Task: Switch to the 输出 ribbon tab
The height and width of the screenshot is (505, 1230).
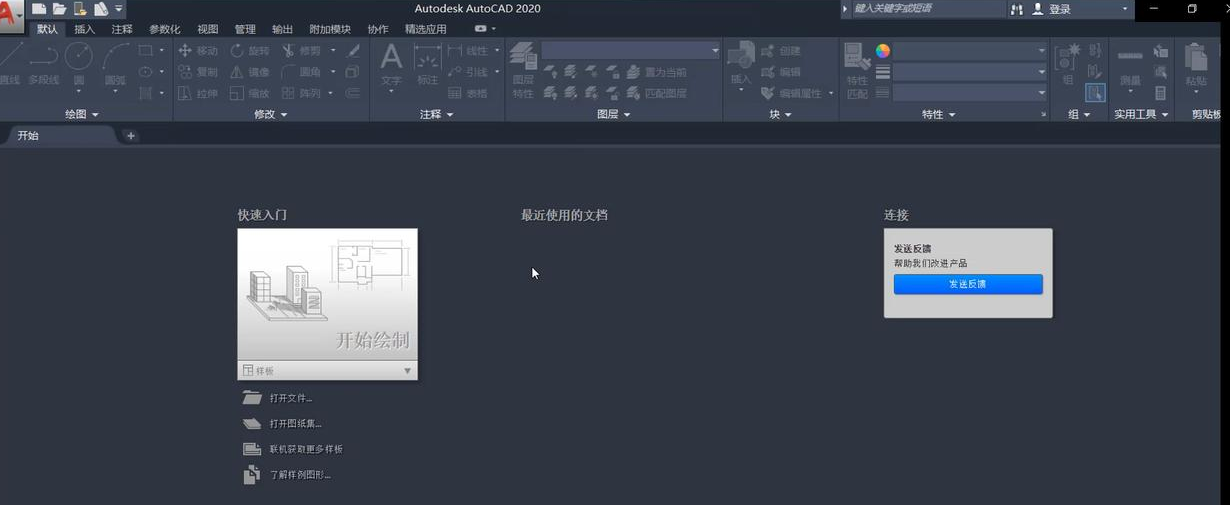Action: tap(283, 29)
